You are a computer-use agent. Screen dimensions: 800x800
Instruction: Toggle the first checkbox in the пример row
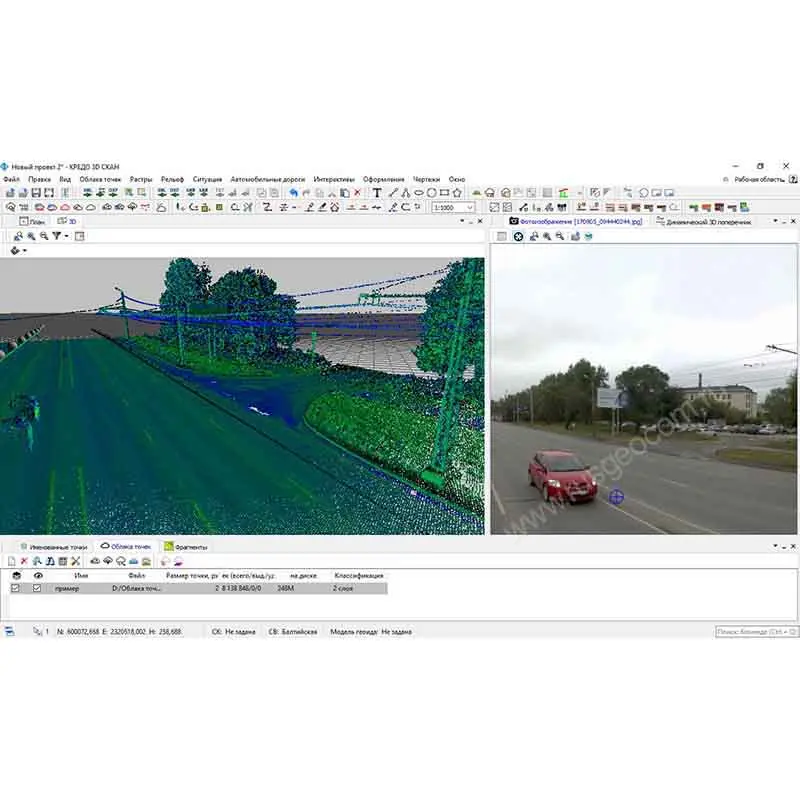(x=15, y=589)
